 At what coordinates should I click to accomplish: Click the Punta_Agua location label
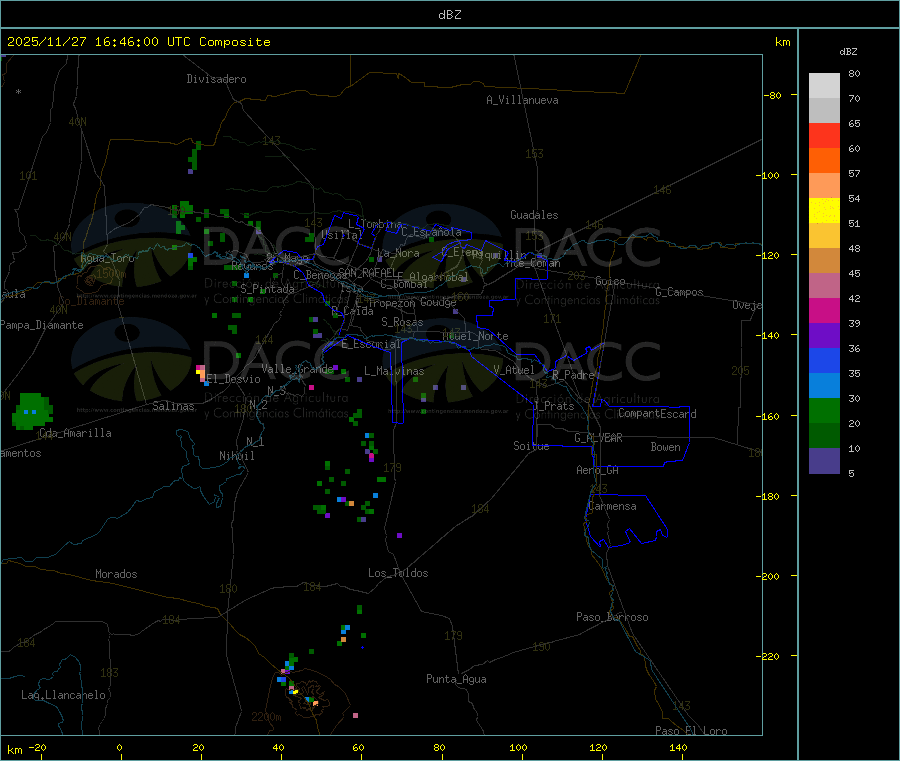tap(456, 679)
